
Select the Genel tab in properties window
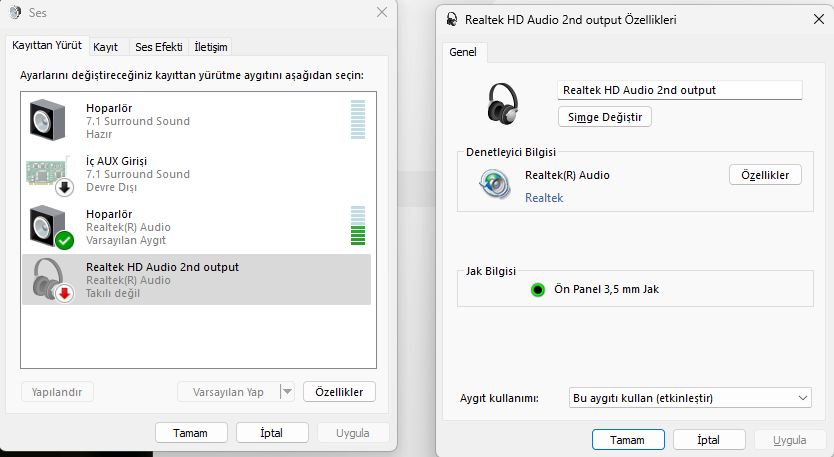point(463,52)
